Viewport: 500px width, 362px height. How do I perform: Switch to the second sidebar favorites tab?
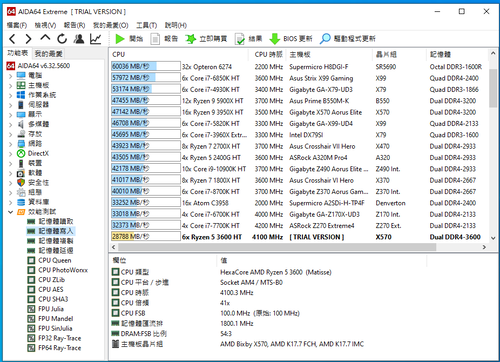(48, 54)
